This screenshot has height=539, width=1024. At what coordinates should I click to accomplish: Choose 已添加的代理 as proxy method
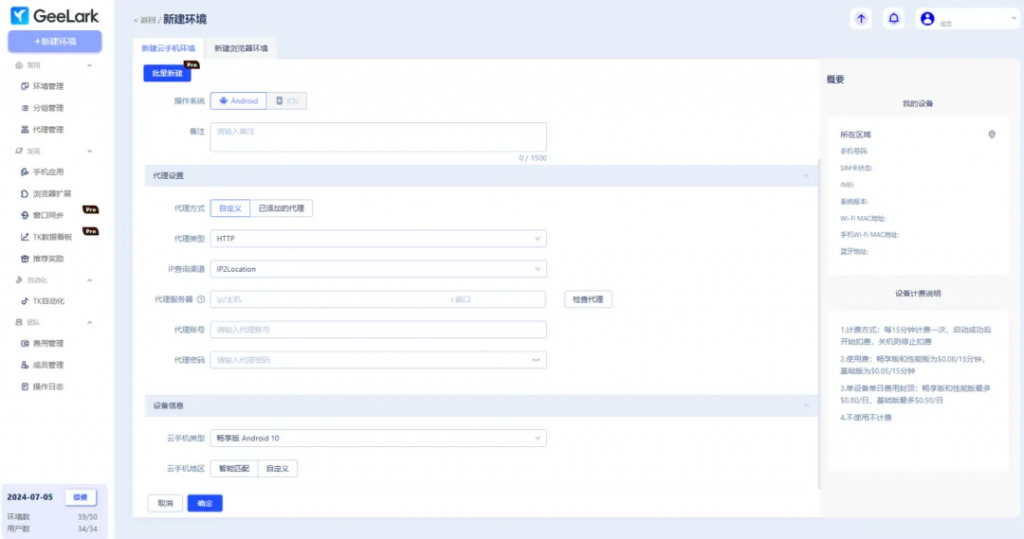(x=280, y=209)
